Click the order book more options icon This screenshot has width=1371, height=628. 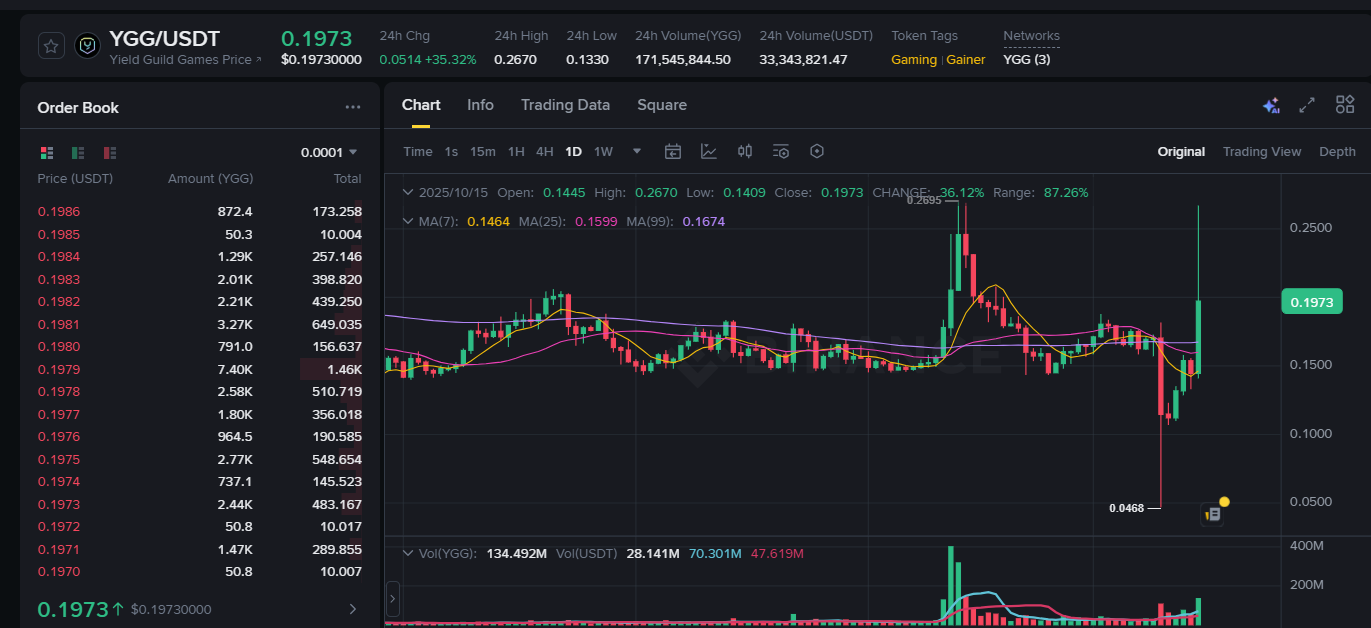tap(352, 106)
